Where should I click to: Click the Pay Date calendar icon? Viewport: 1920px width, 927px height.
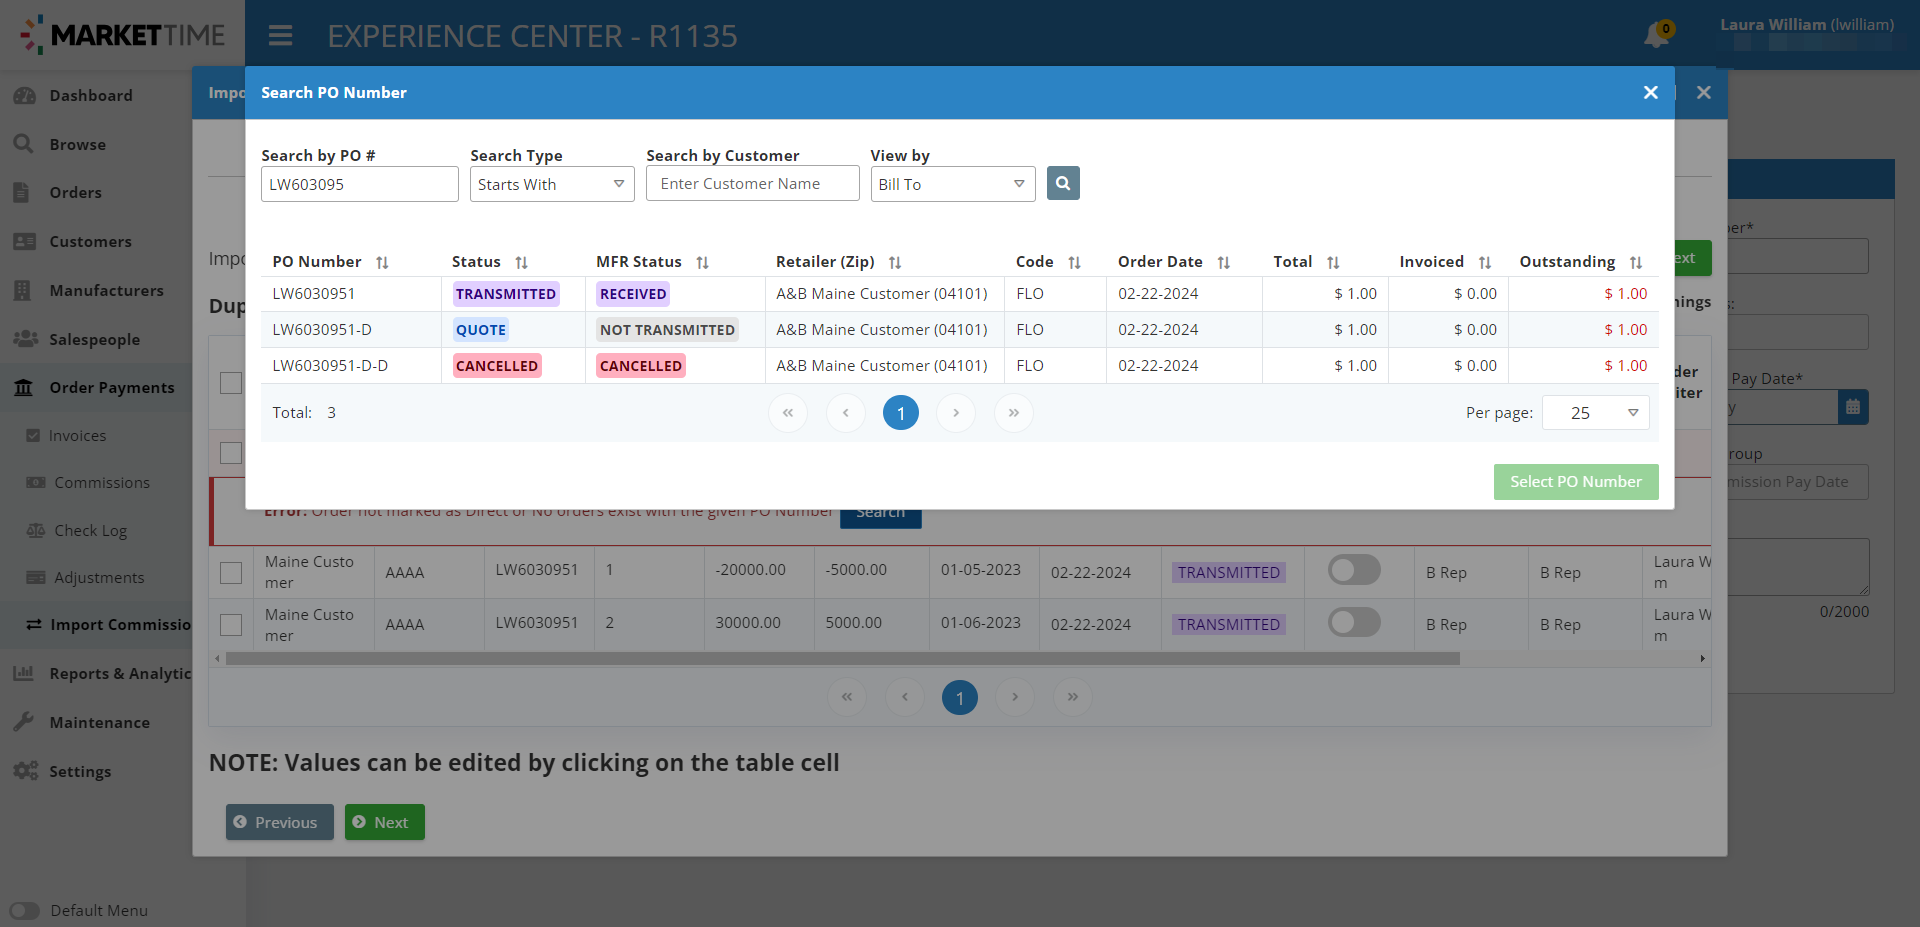coord(1853,407)
